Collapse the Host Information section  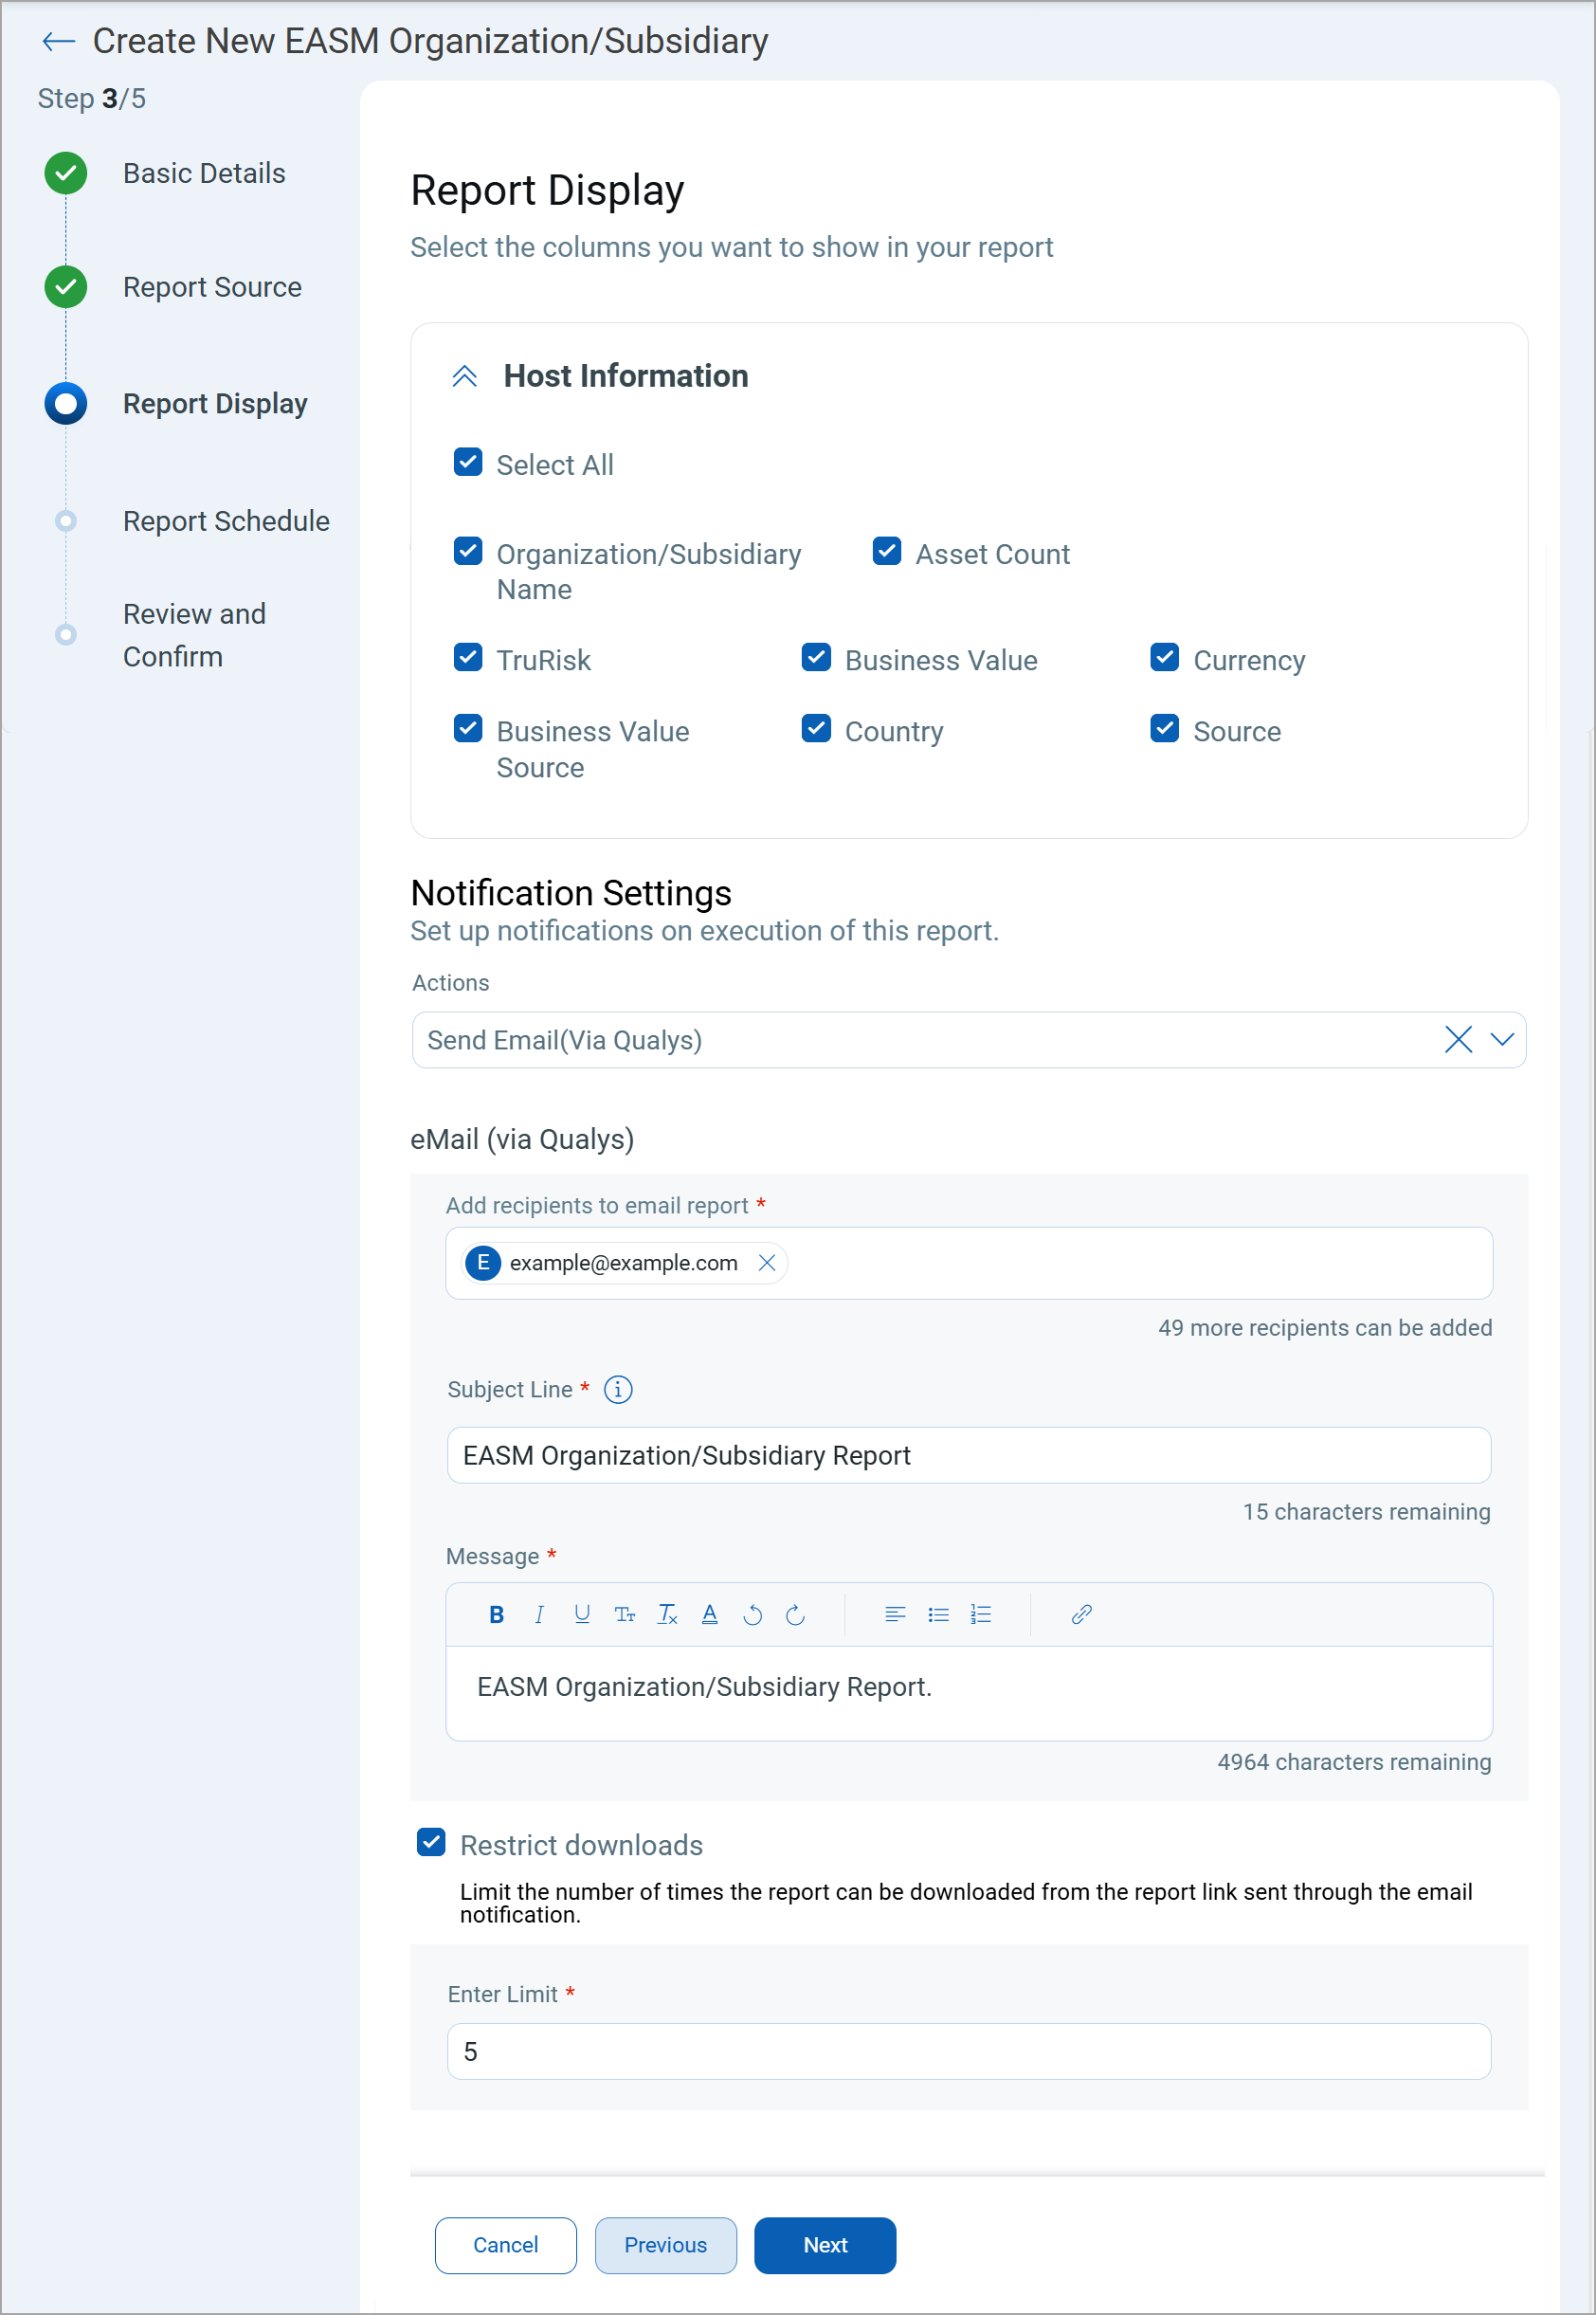coord(464,376)
